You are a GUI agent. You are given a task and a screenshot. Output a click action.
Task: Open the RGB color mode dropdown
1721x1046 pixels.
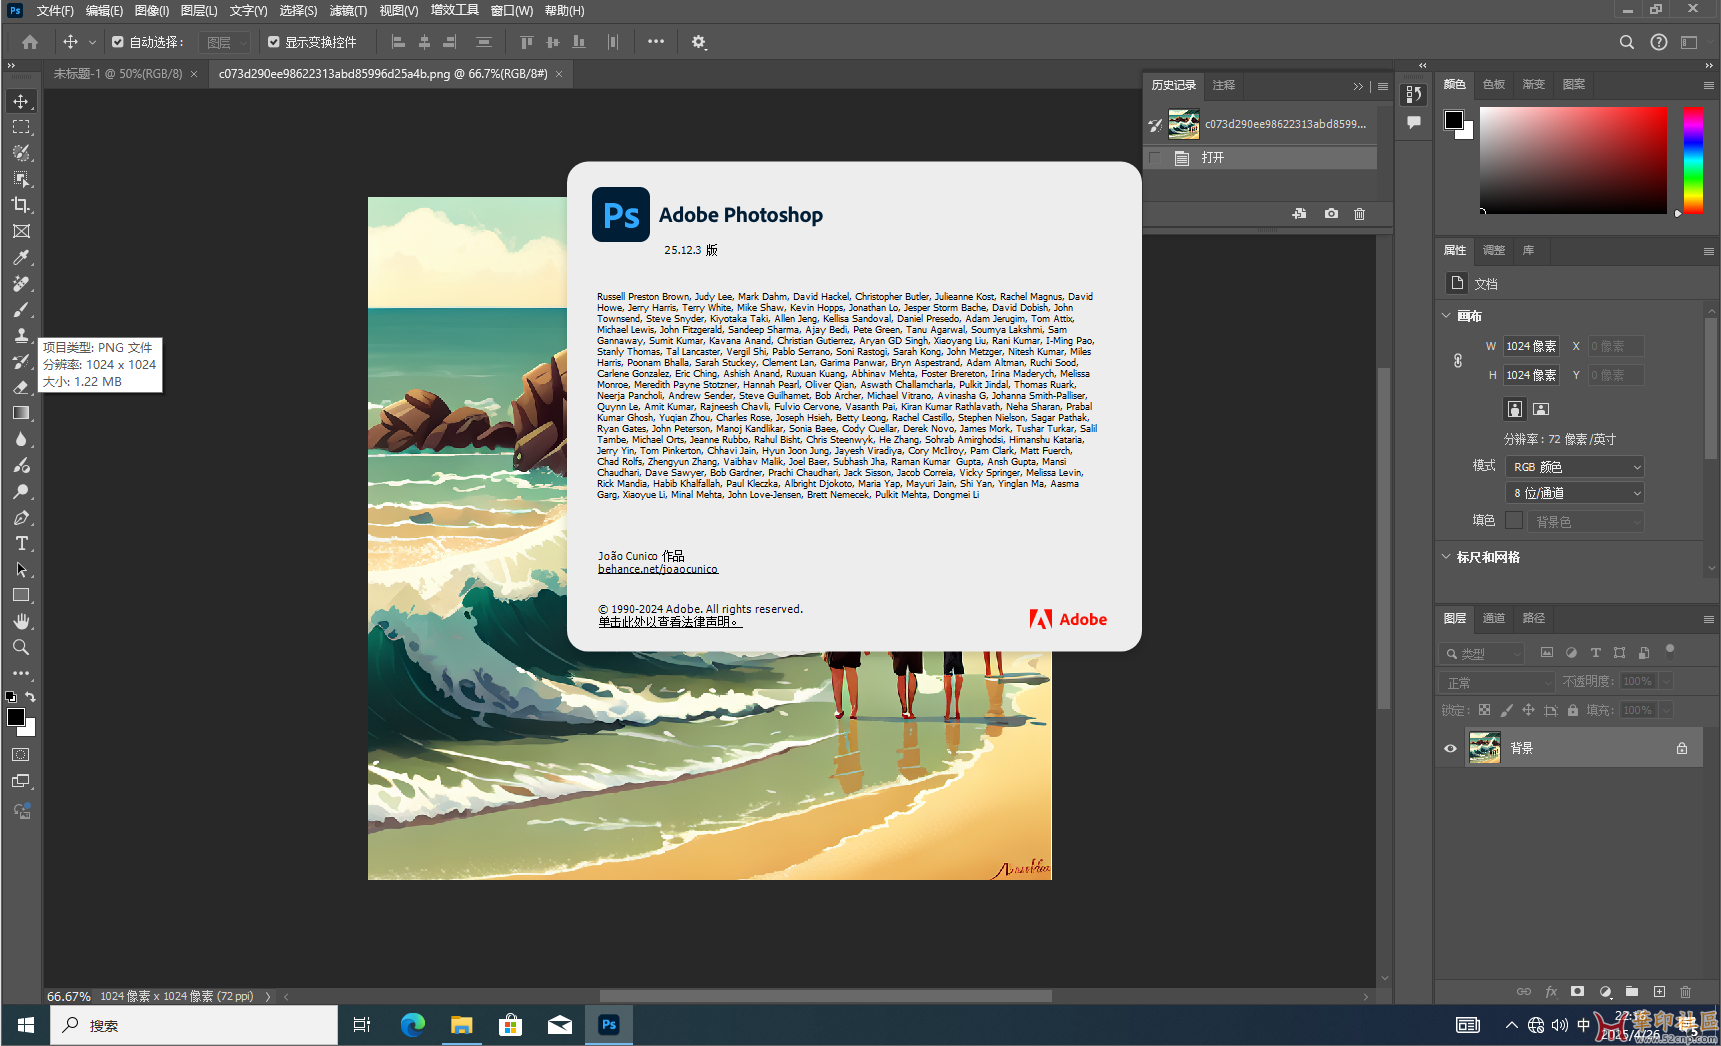click(1575, 467)
